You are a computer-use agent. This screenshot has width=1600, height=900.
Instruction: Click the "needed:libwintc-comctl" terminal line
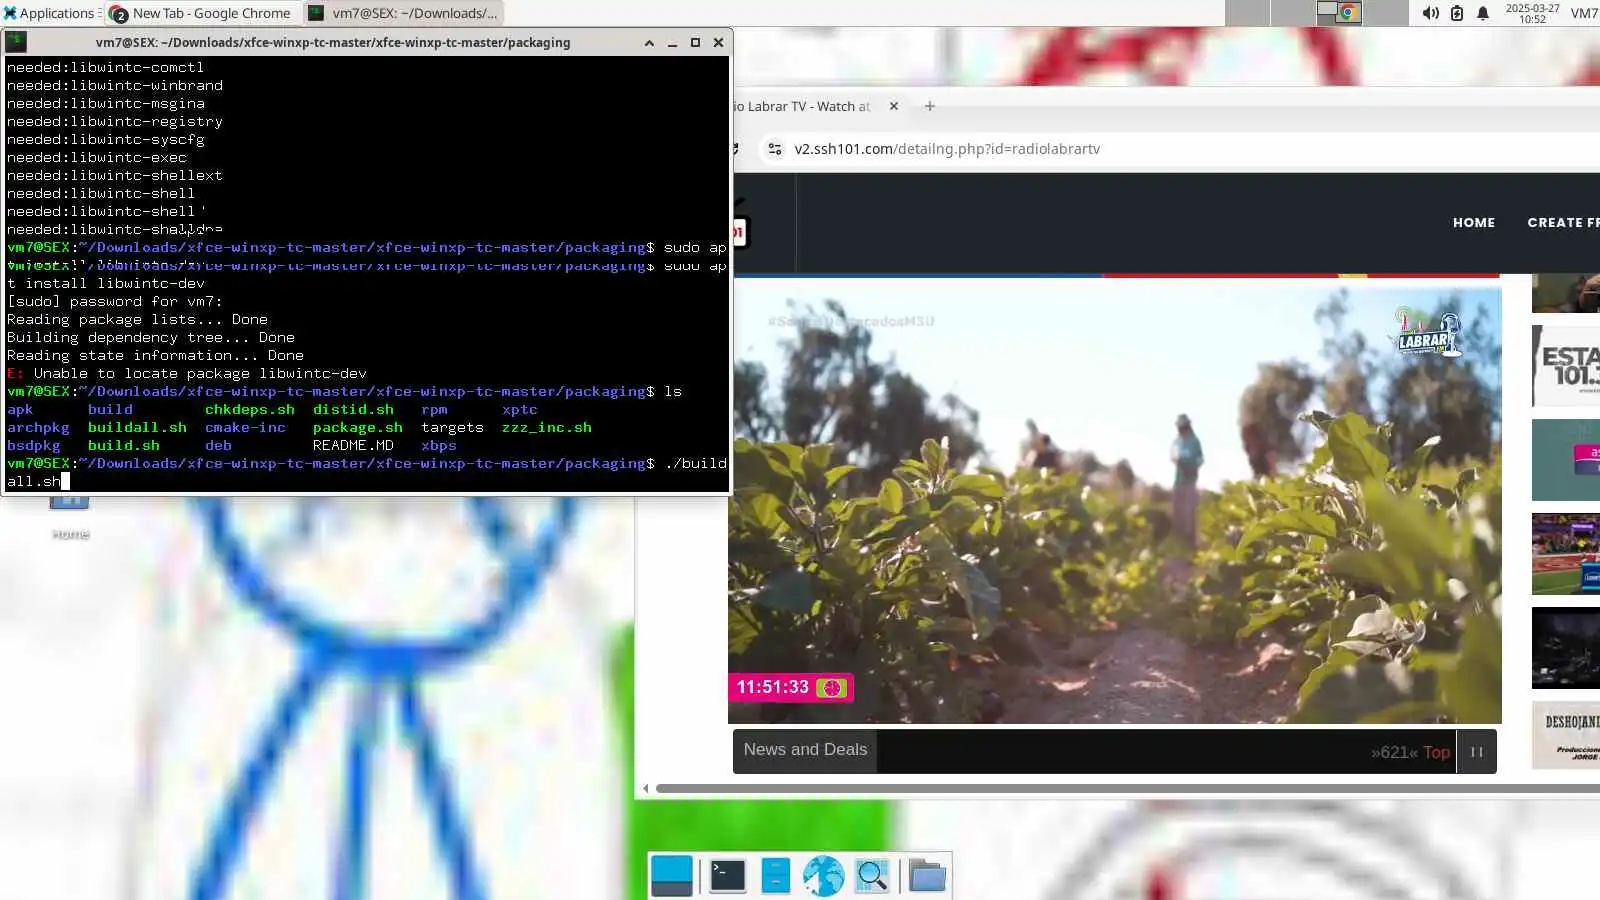tap(105, 68)
